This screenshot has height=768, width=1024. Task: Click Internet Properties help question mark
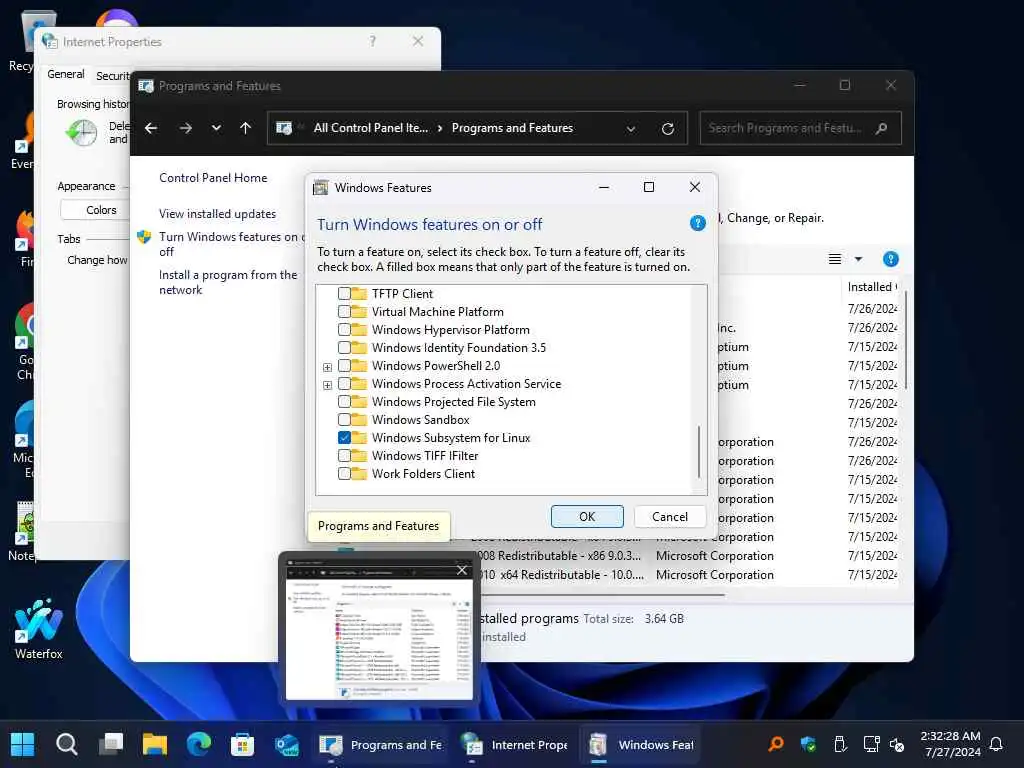[x=372, y=41]
